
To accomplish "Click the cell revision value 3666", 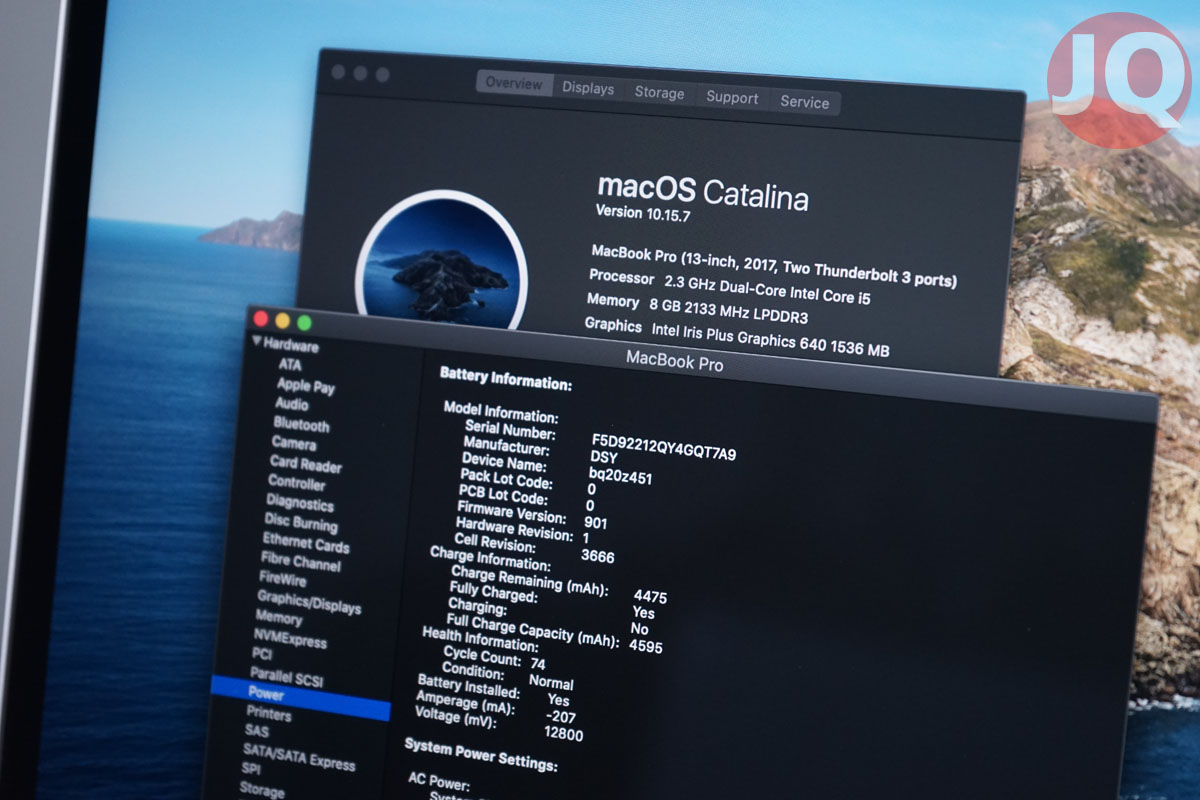I will pos(597,556).
